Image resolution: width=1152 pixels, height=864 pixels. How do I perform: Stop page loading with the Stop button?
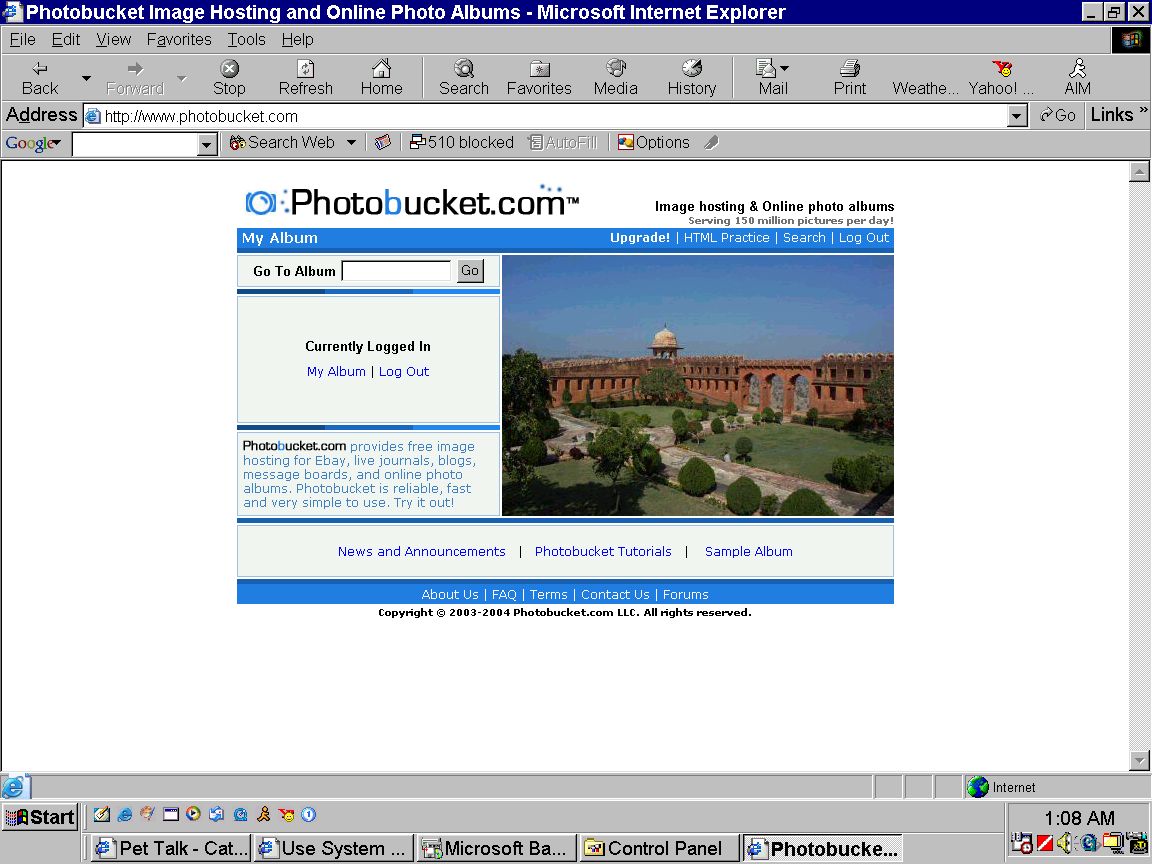coord(229,78)
